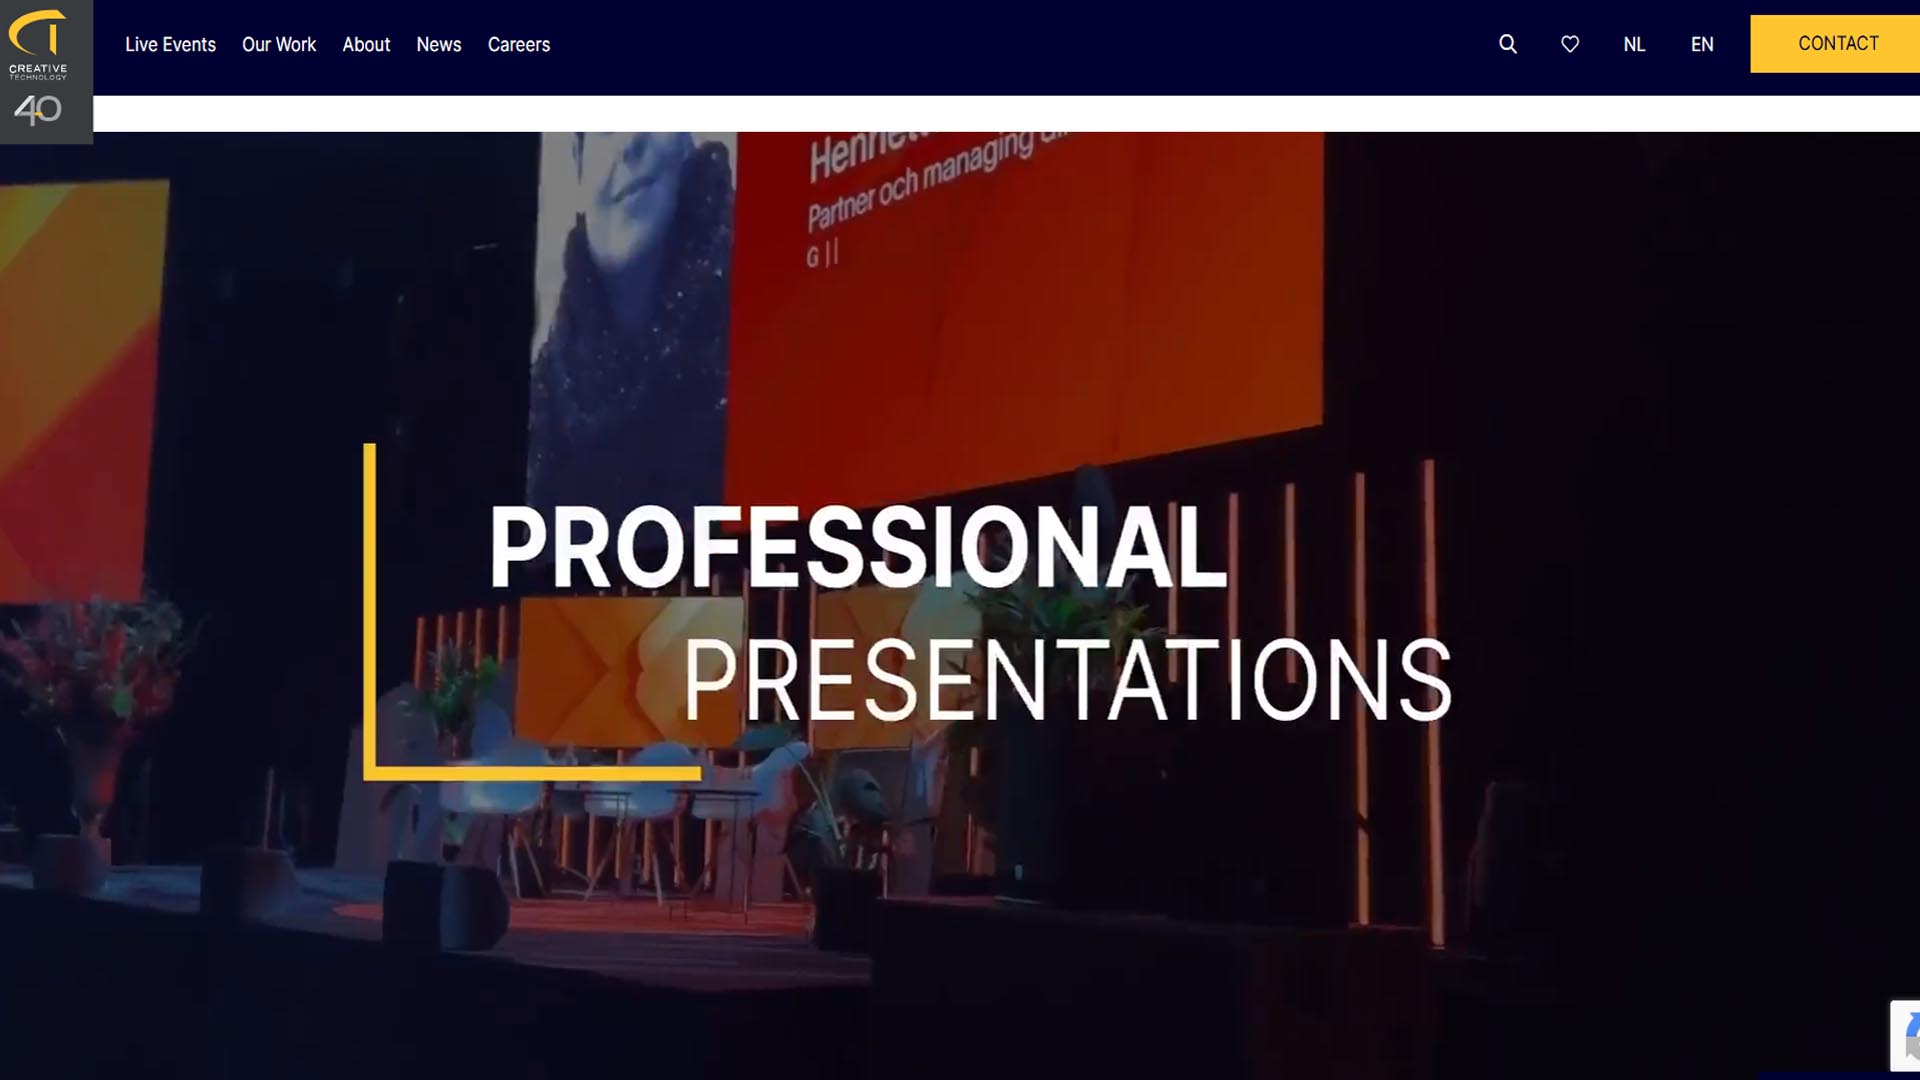Visit the Careers page
The height and width of the screenshot is (1080, 1920).
point(518,44)
